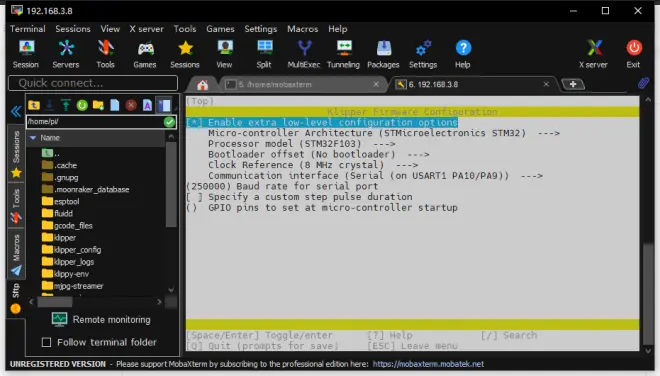The height and width of the screenshot is (376, 660).
Task: Close the /home/mobaxterm tab
Action: [376, 84]
